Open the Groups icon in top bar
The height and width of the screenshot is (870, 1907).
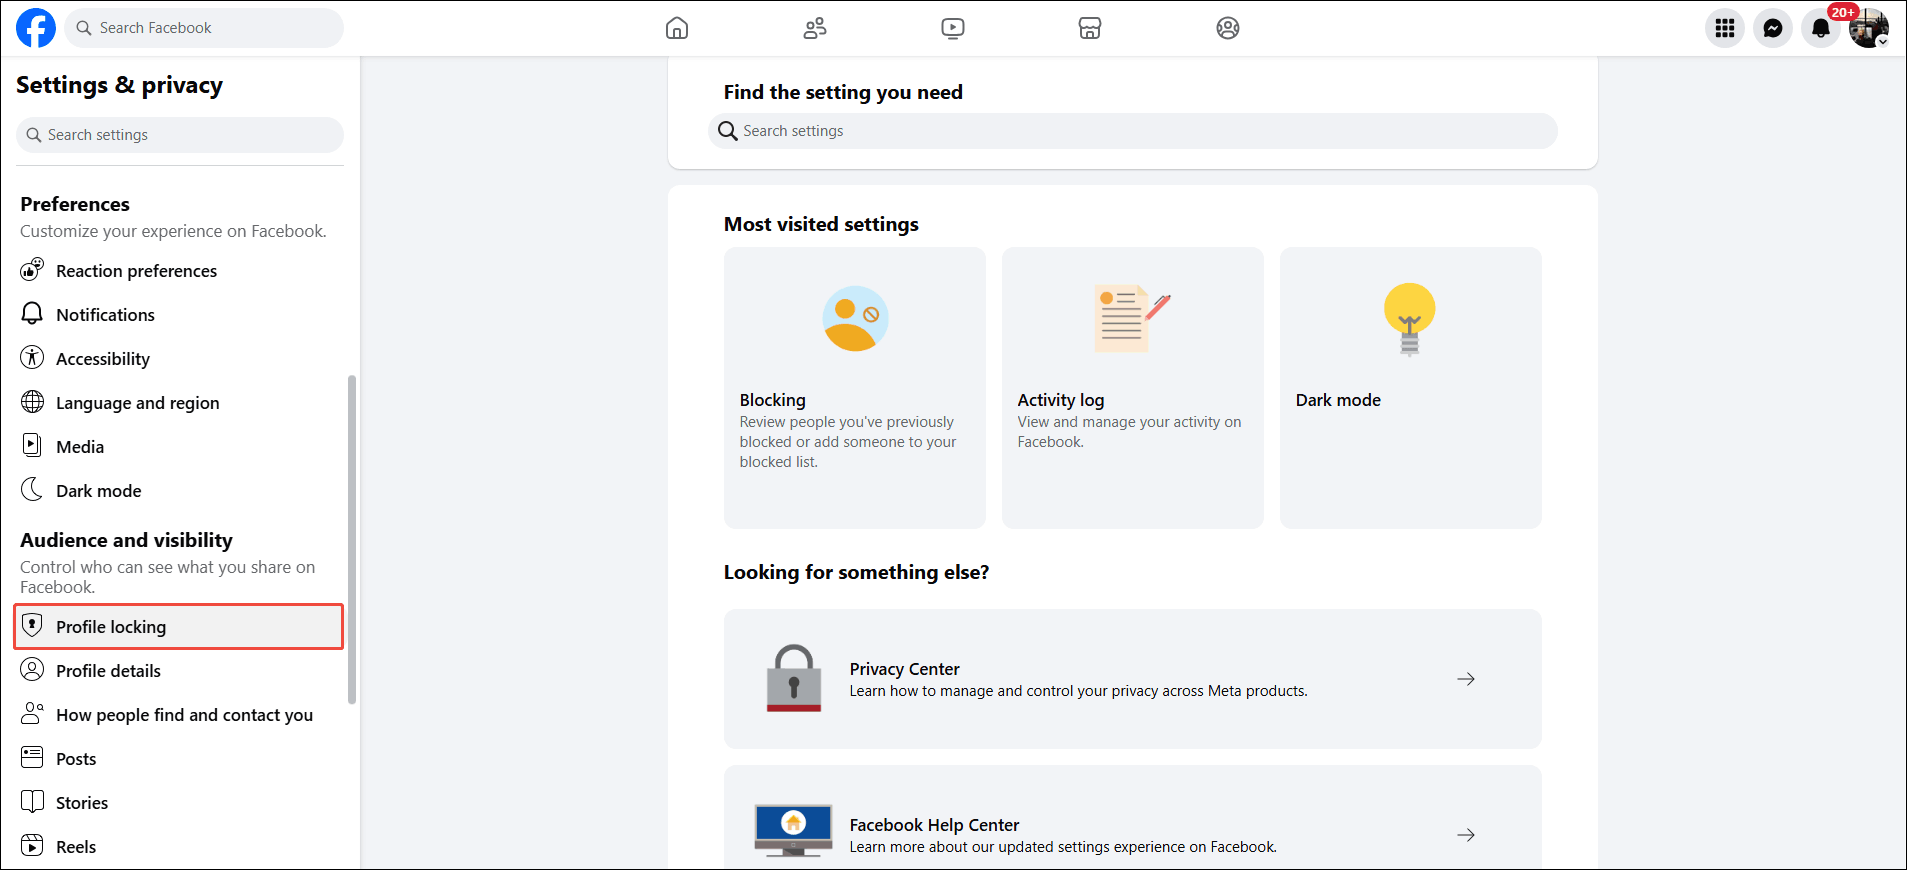point(1228,28)
